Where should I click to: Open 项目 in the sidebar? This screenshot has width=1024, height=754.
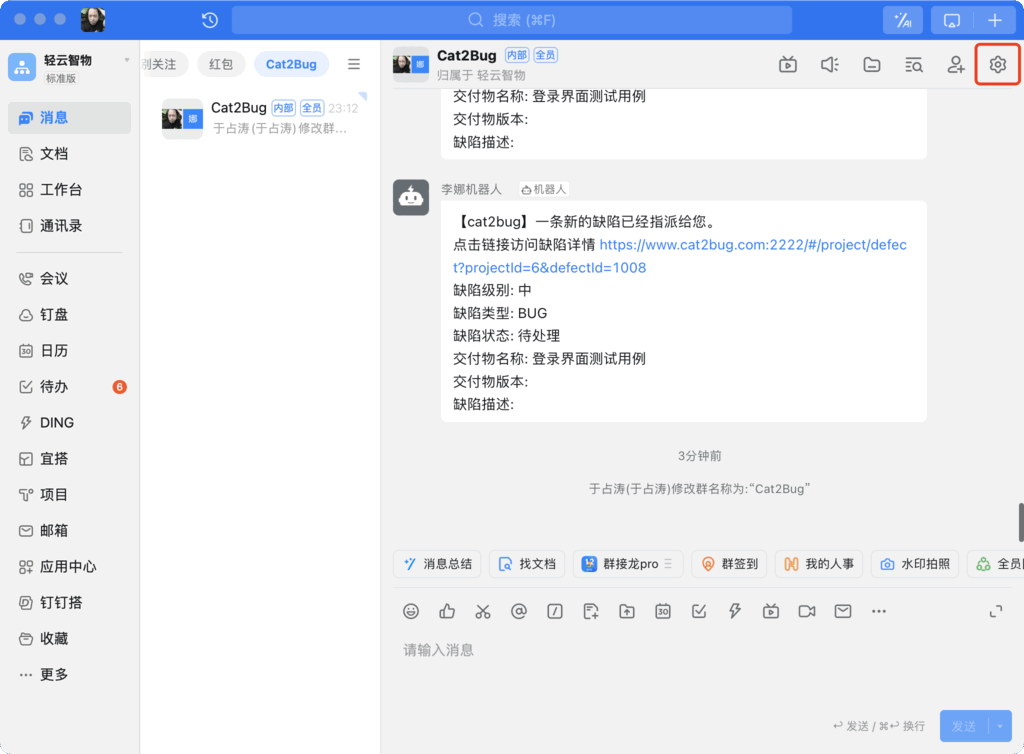(x=69, y=495)
